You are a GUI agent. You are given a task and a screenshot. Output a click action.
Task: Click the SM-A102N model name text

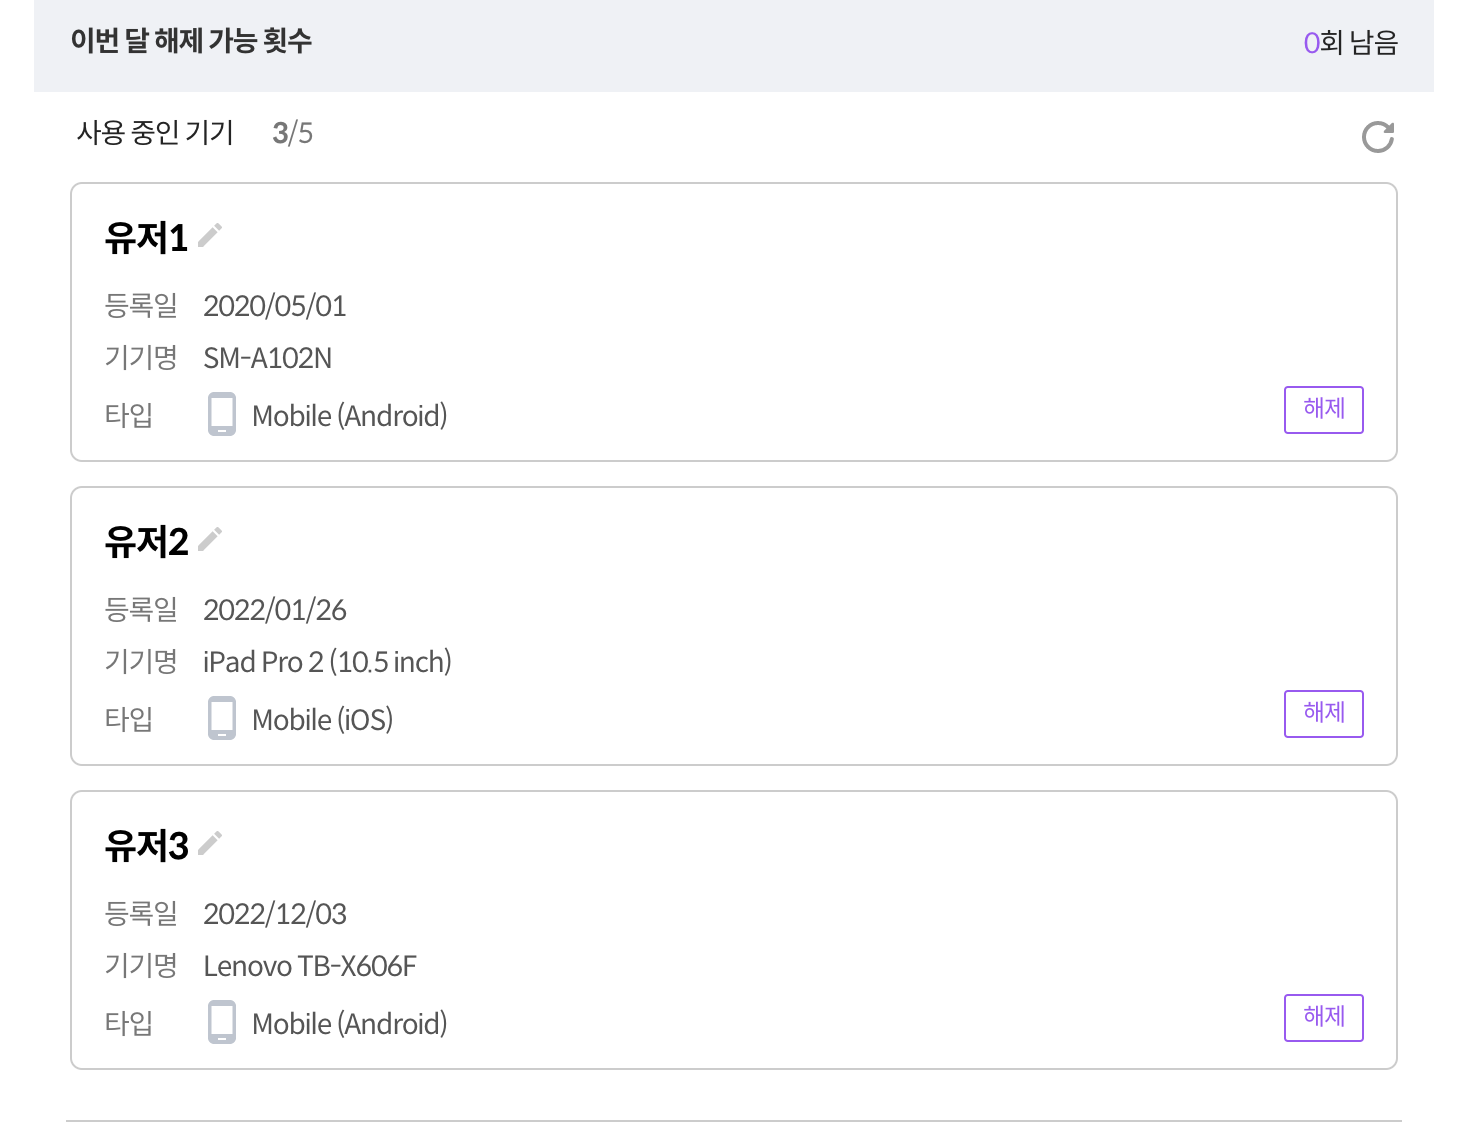[267, 358]
